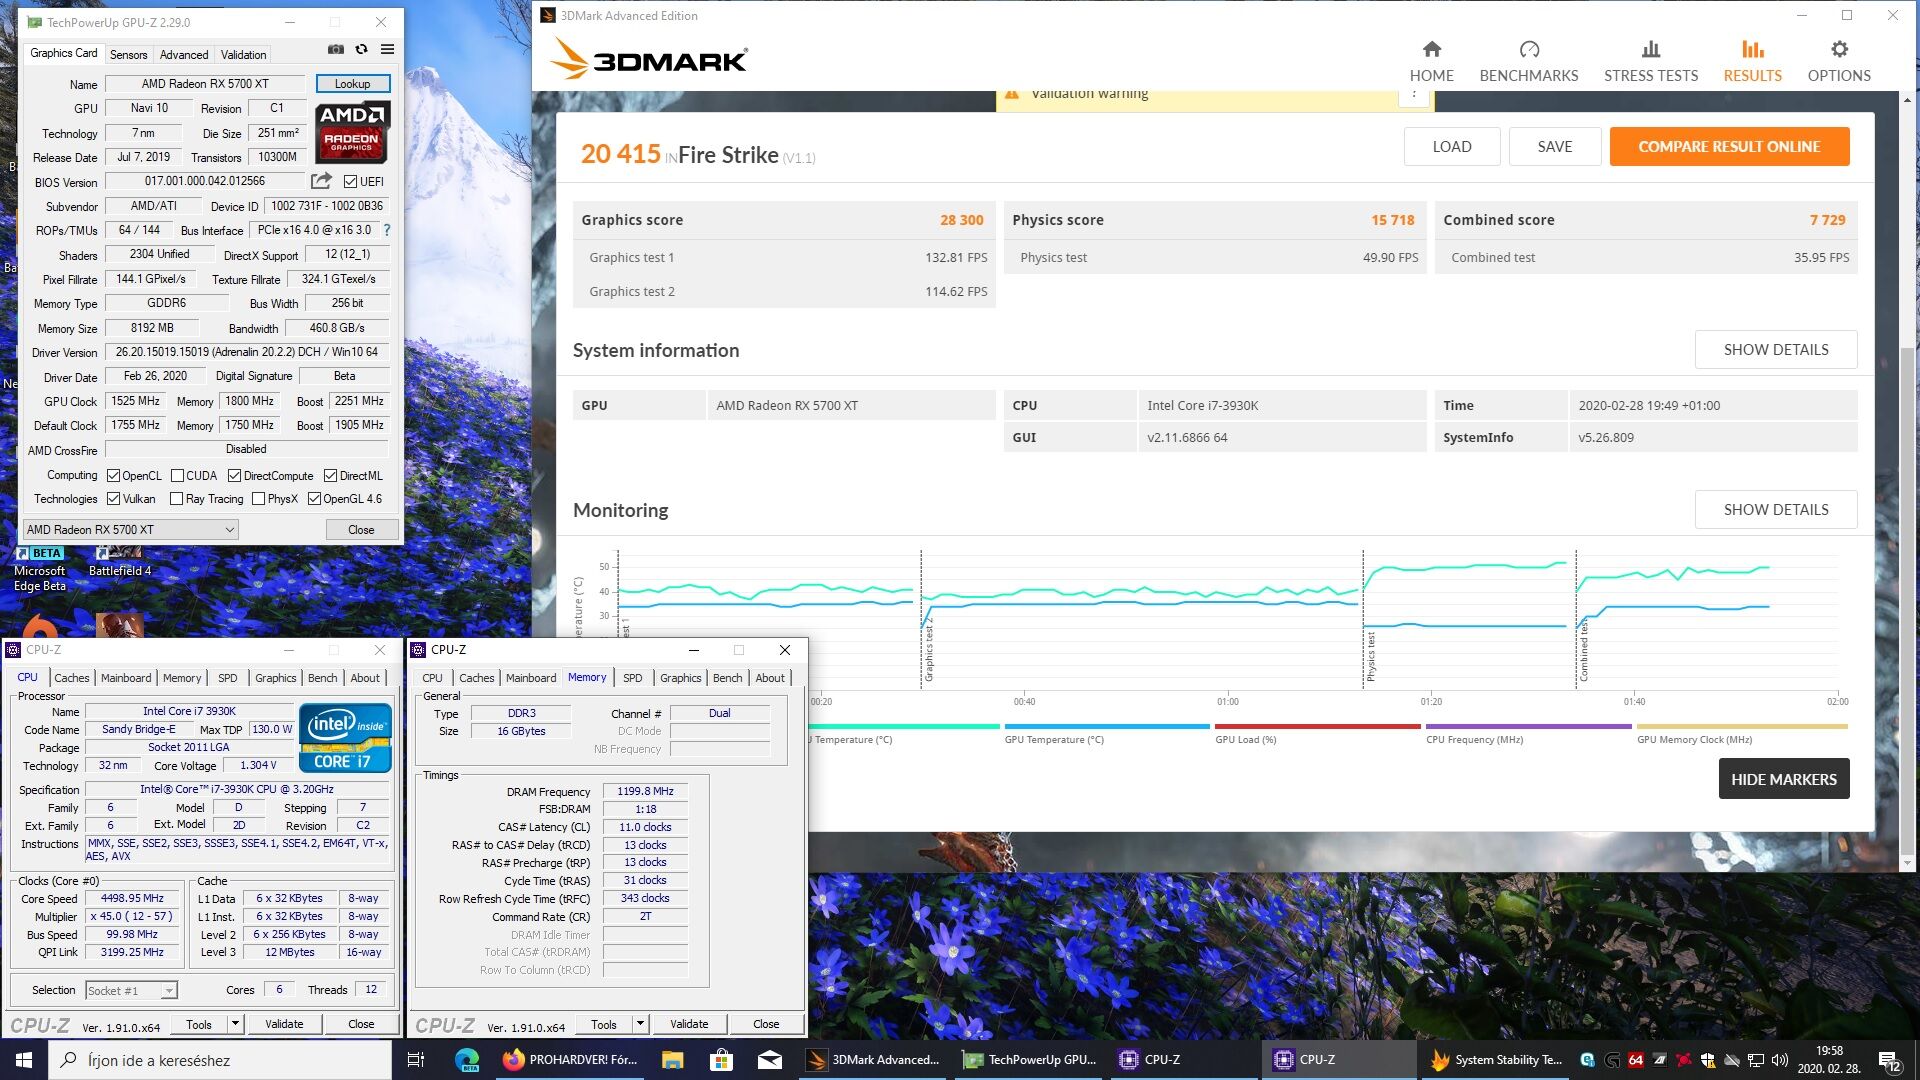The width and height of the screenshot is (1920, 1080).
Task: Open the Socket #1 selection dropdown
Action: [131, 990]
